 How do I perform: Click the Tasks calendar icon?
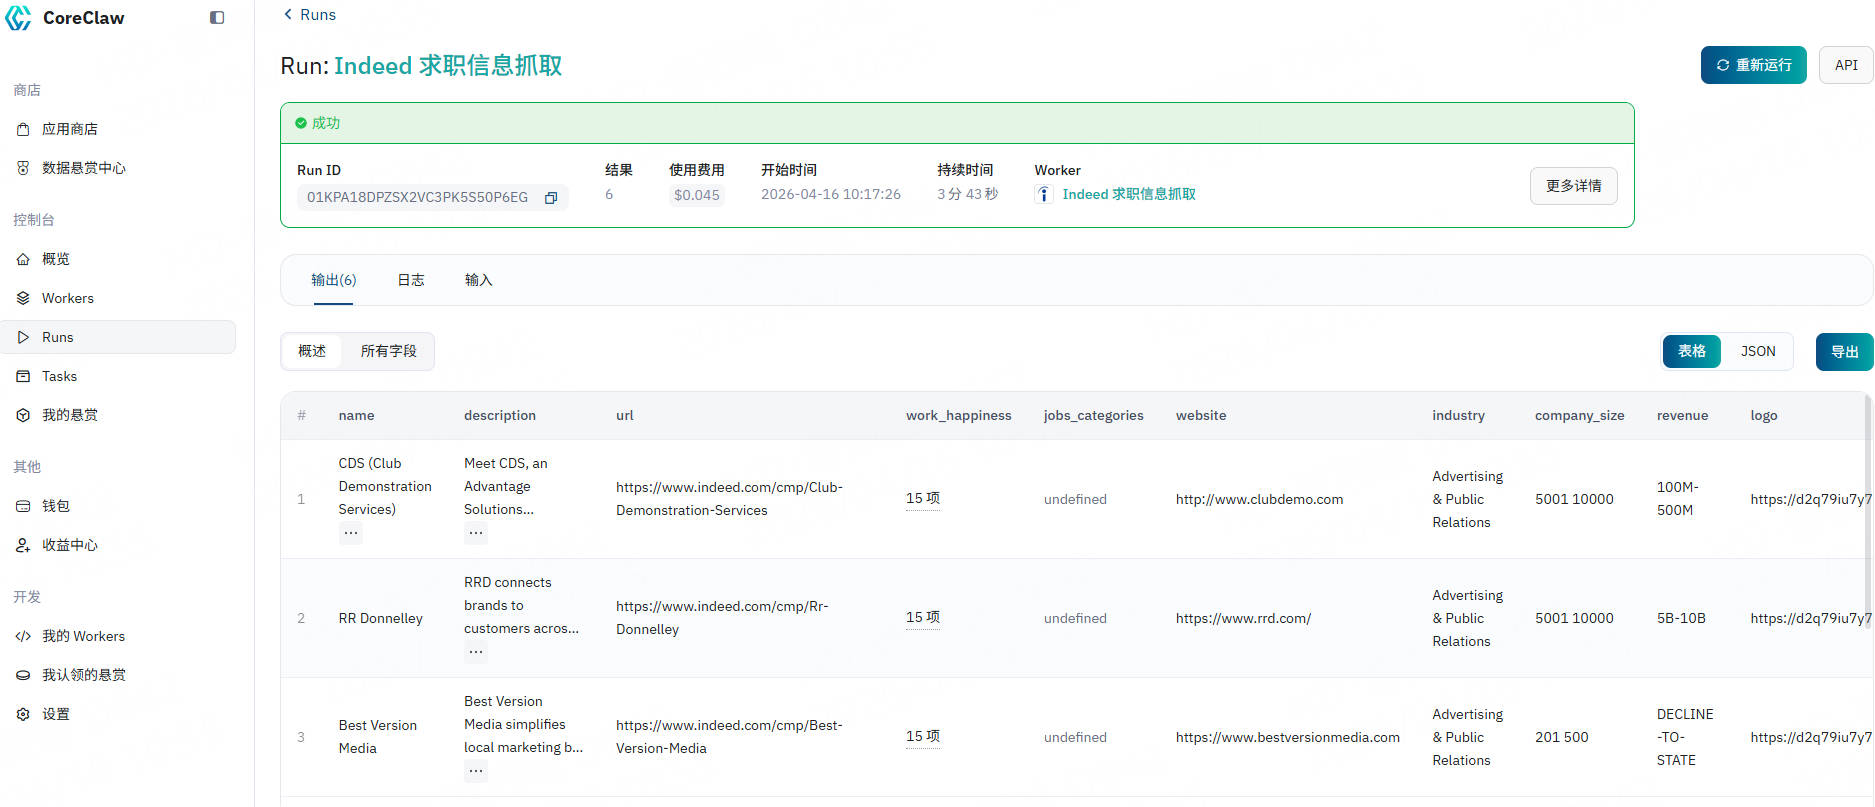click(x=23, y=376)
